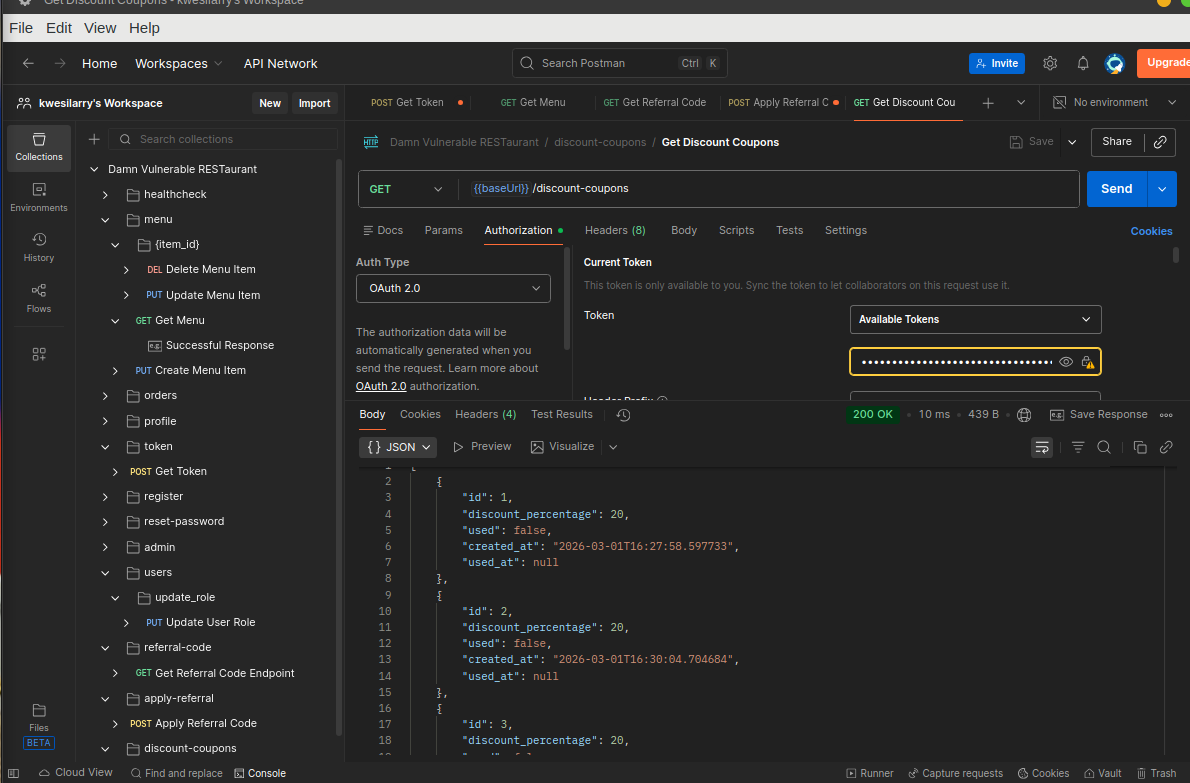The height and width of the screenshot is (783, 1190).
Task: Click the collections search field
Action: tap(230, 140)
